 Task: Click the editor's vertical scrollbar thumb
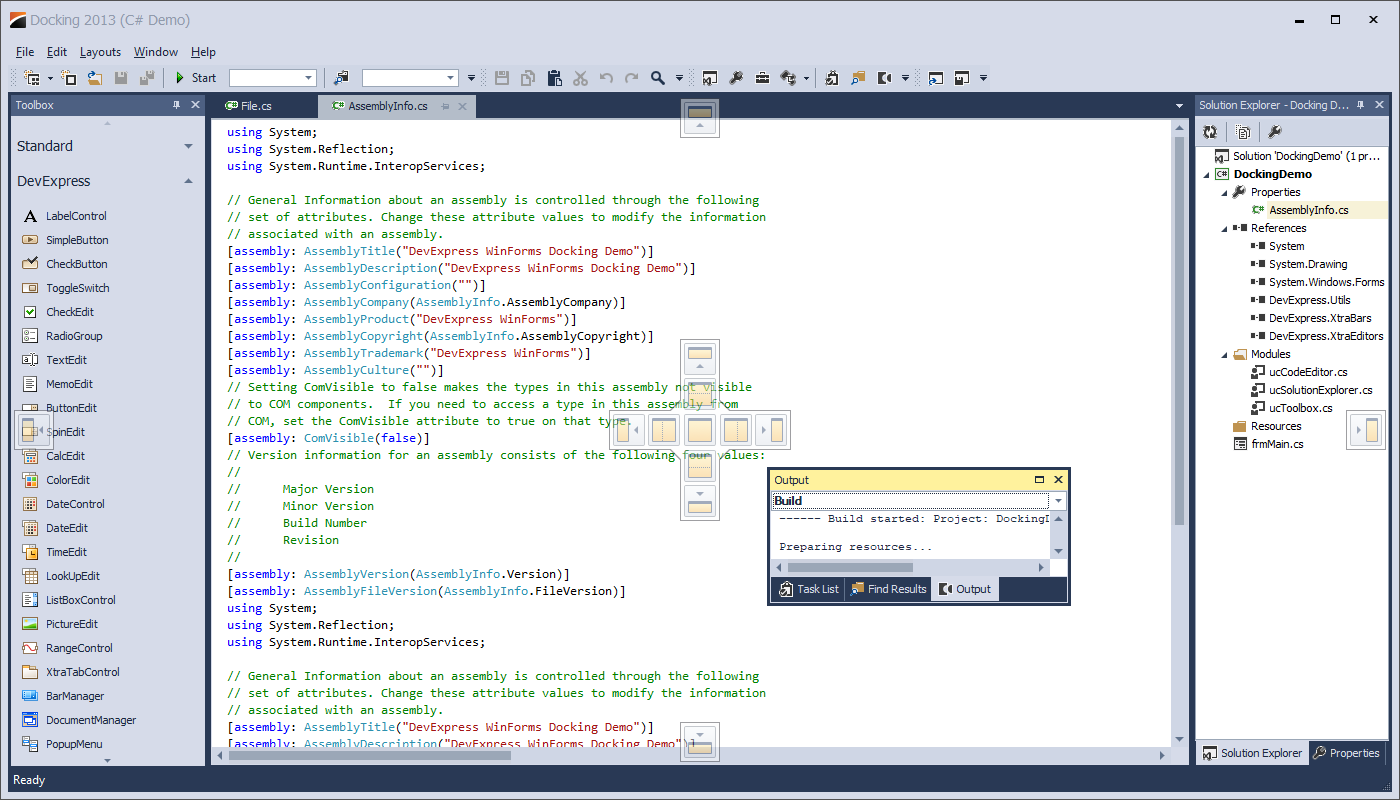pyautogui.click(x=1179, y=330)
